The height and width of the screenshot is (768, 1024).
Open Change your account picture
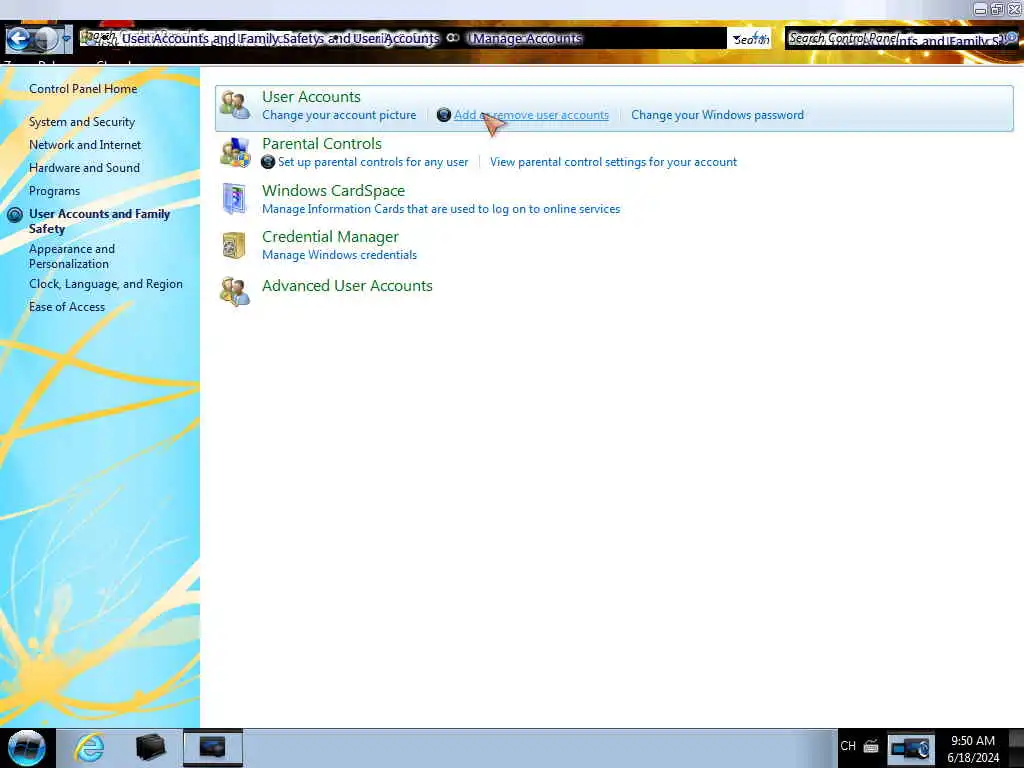click(339, 115)
